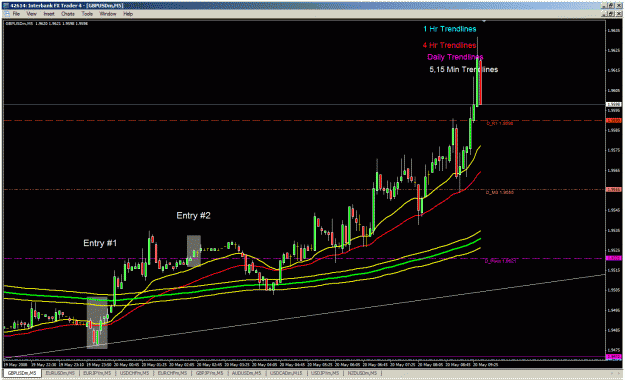Switch to the AUDUSDm,M5 chart tab
Screen dimensions: 625x380
click(x=246, y=373)
